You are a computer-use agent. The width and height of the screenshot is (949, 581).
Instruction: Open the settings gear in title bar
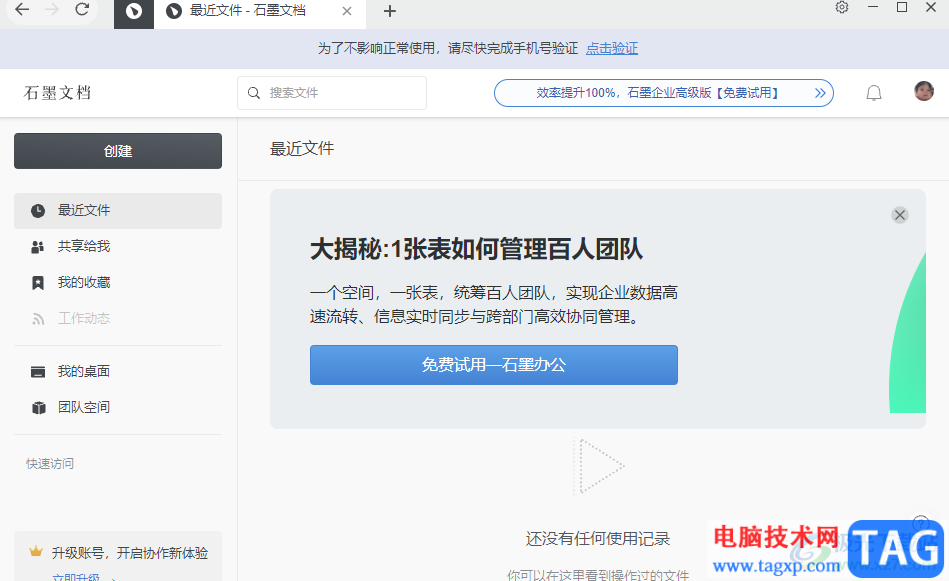pyautogui.click(x=842, y=7)
